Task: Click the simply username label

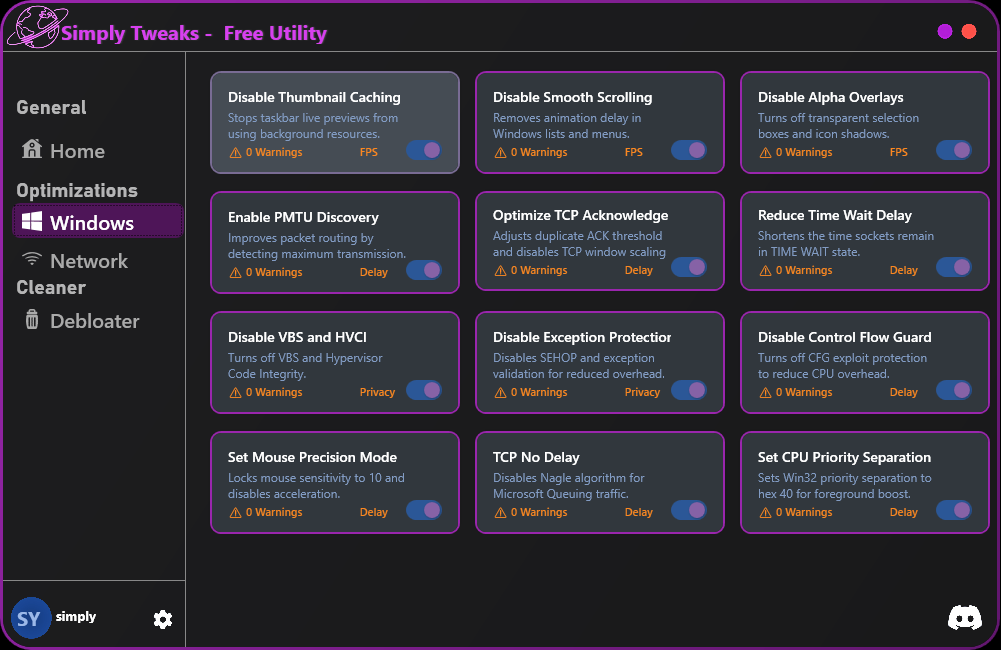Action: pyautogui.click(x=75, y=617)
